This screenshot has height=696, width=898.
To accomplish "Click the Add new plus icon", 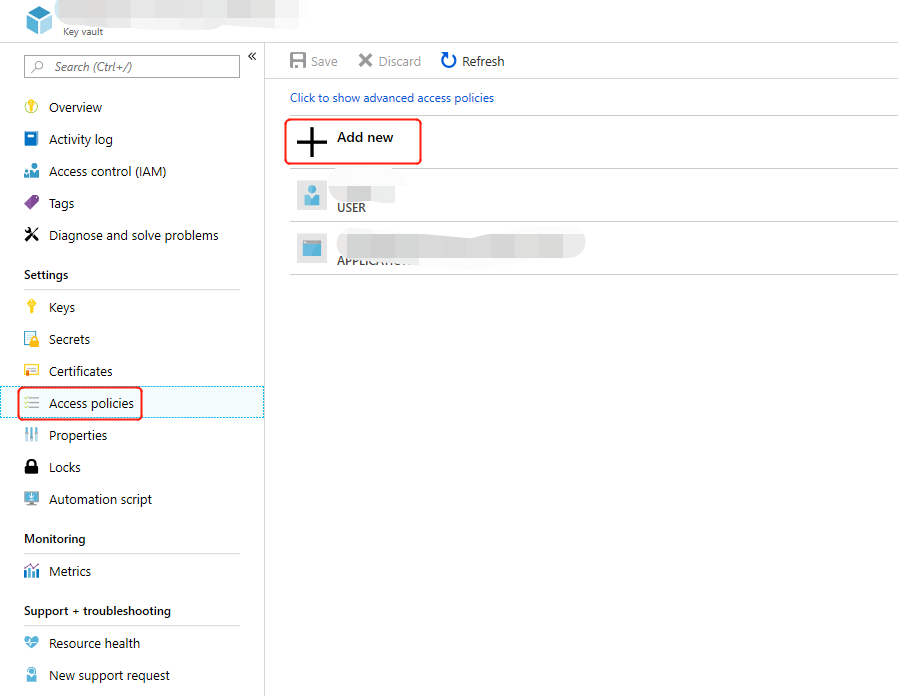I will [x=312, y=142].
